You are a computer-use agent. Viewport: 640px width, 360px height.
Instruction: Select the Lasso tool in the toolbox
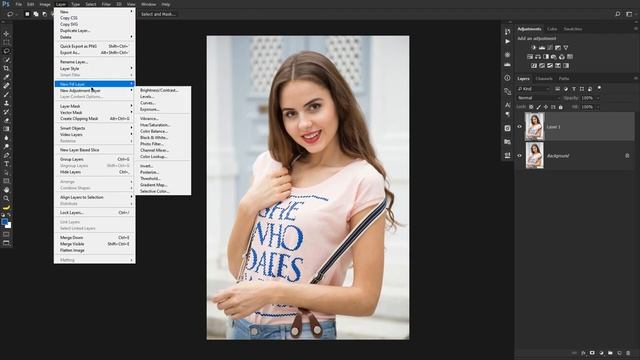(6, 51)
